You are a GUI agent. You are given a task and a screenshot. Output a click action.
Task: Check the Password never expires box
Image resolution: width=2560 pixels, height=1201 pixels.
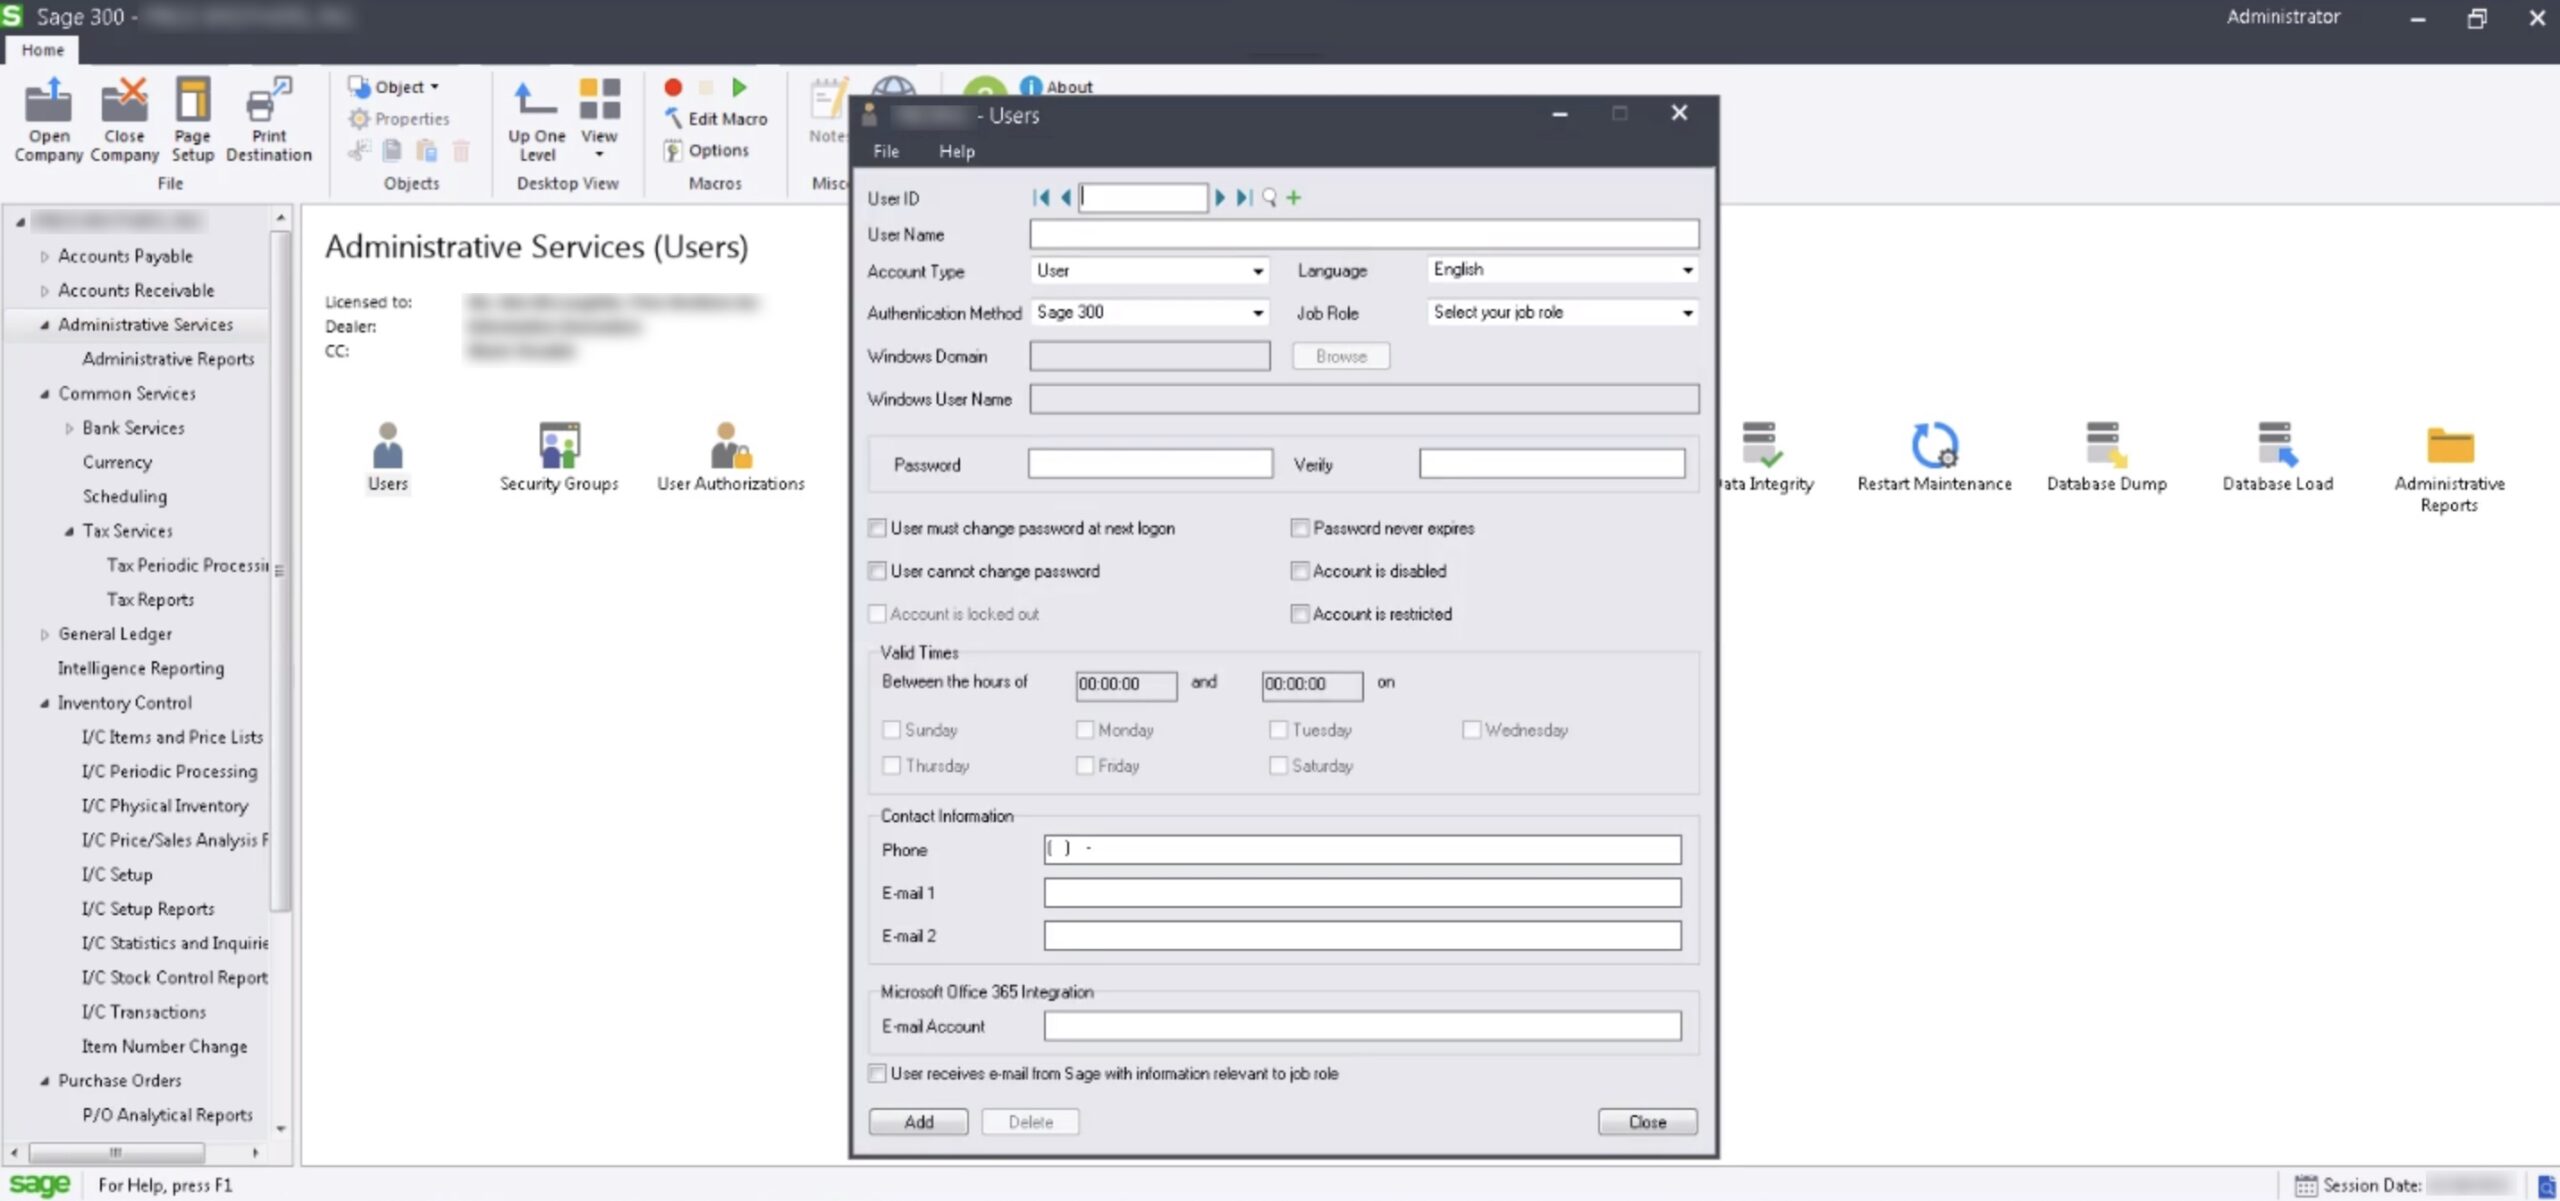1299,528
